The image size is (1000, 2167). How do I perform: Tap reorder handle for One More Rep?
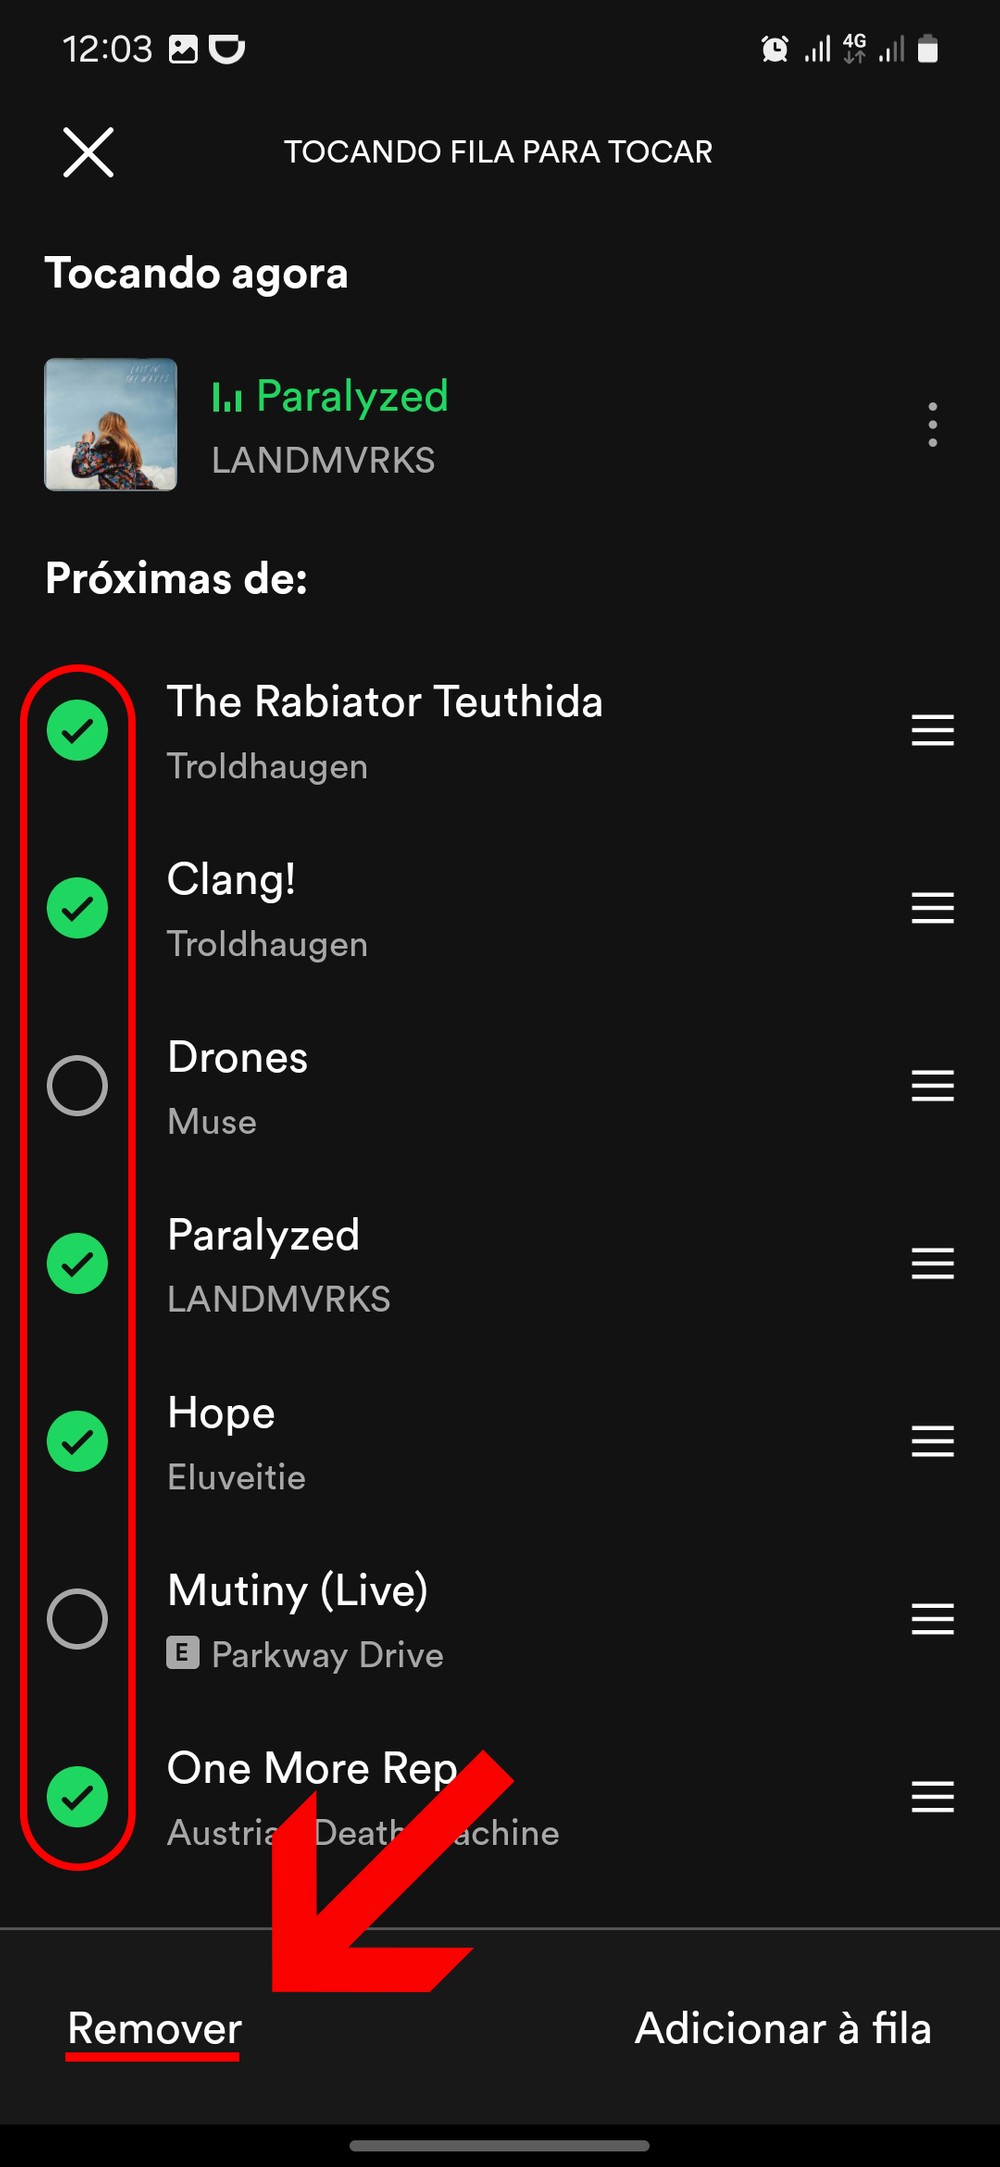[932, 1797]
